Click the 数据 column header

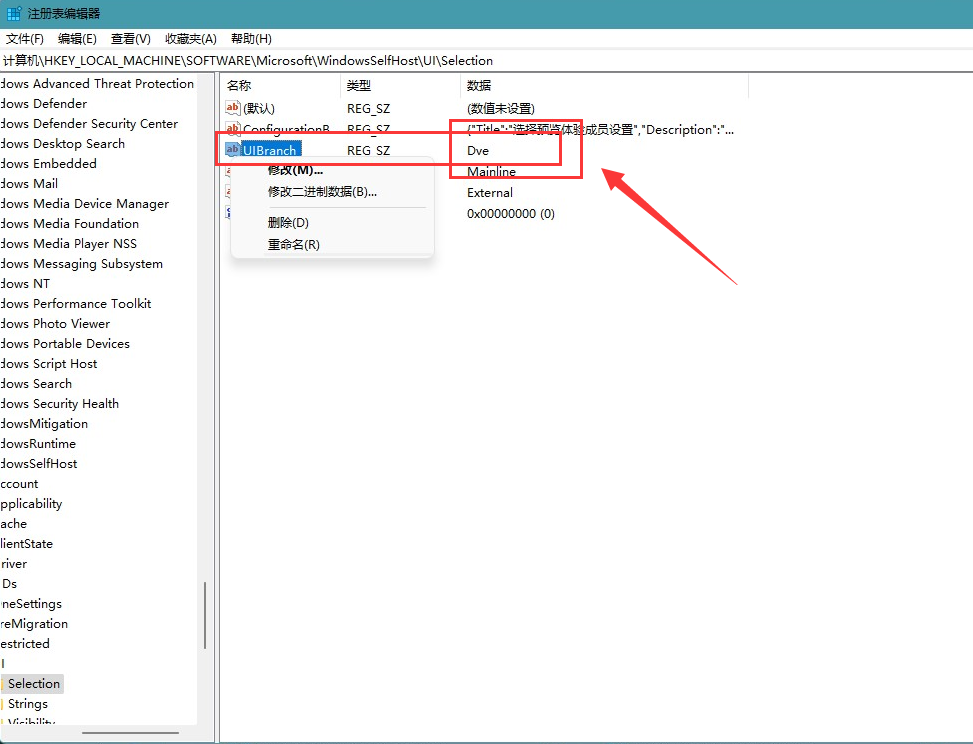(x=478, y=85)
